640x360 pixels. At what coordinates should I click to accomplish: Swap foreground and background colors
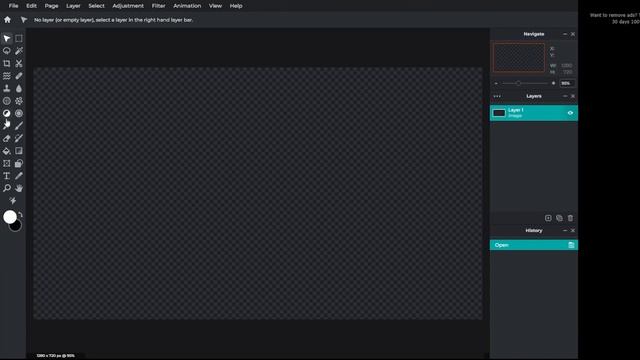pyautogui.click(x=20, y=214)
